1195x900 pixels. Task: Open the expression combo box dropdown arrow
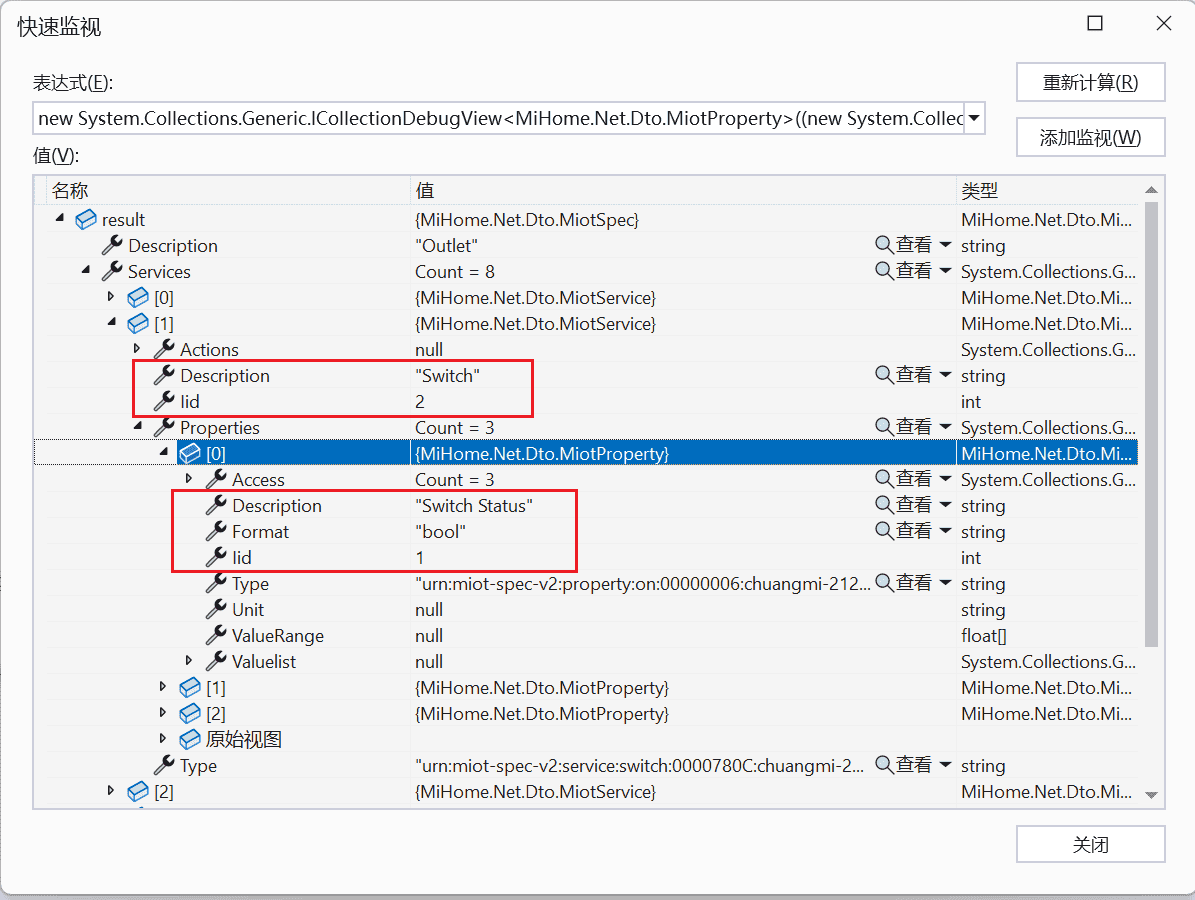(972, 118)
